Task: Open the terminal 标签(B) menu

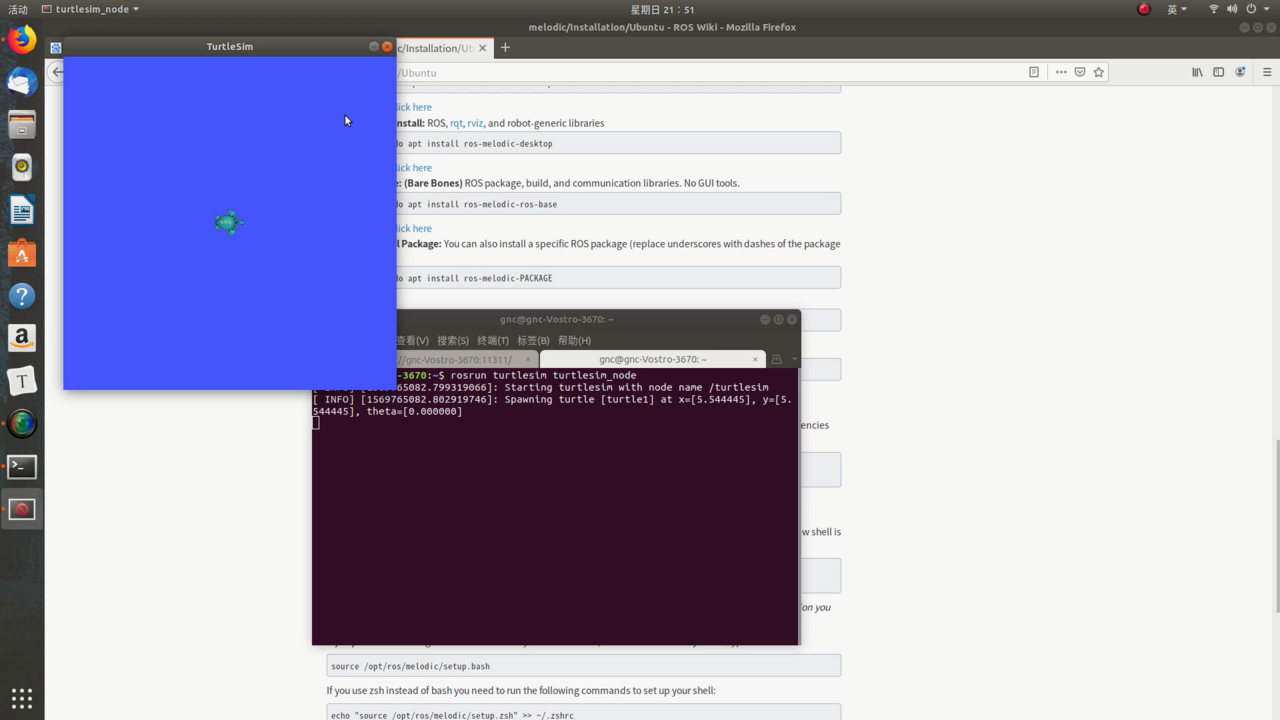Action: [533, 340]
